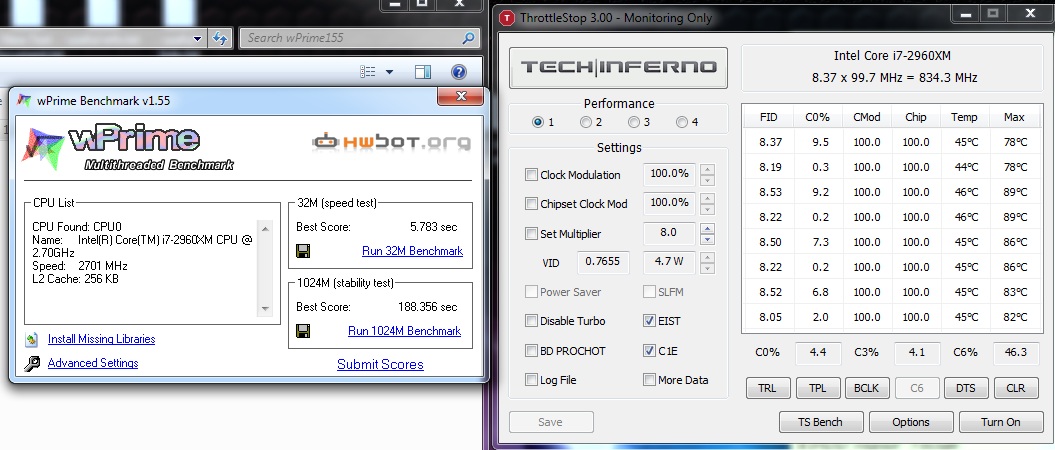Open the Install Missing Libraries link
This screenshot has width=1055, height=450.
click(102, 339)
